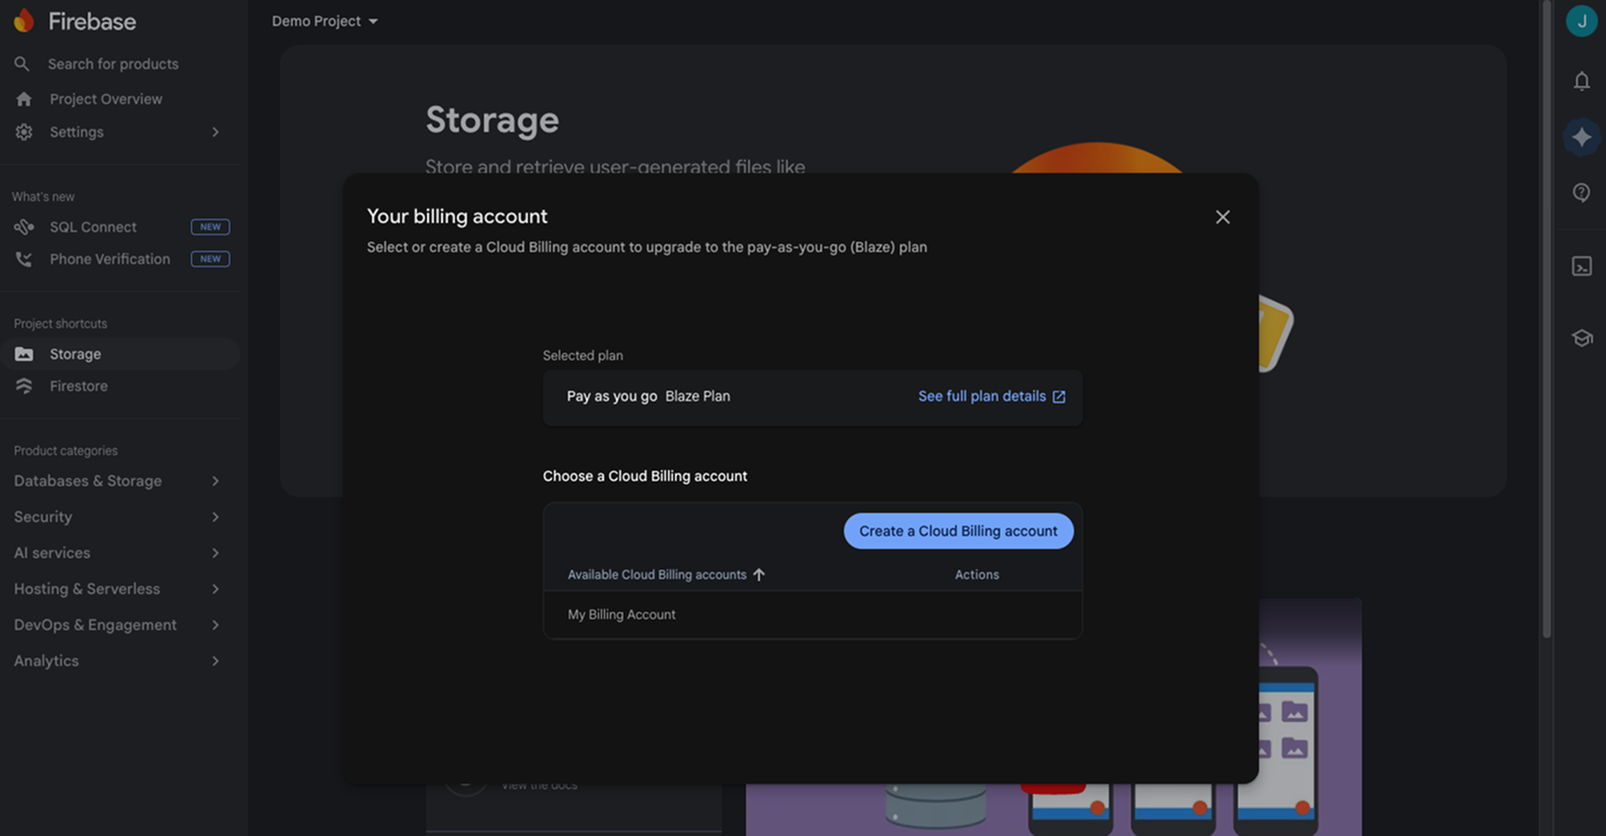Screen dimensions: 1606x836
Task: Open Phone Verification menu item
Action: [110, 259]
